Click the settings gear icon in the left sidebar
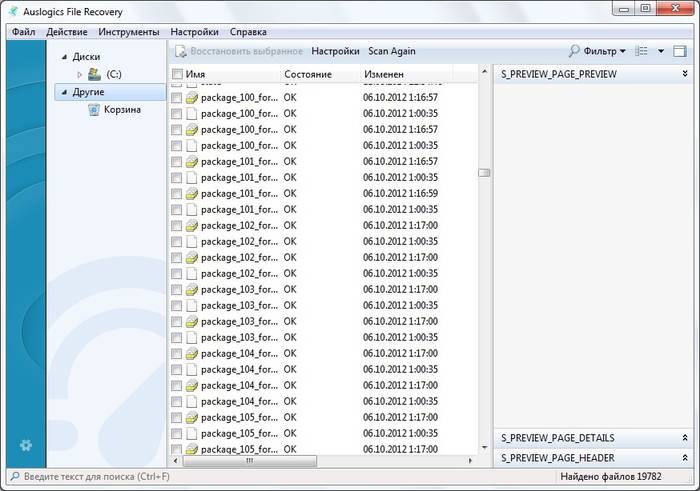 click(x=26, y=445)
